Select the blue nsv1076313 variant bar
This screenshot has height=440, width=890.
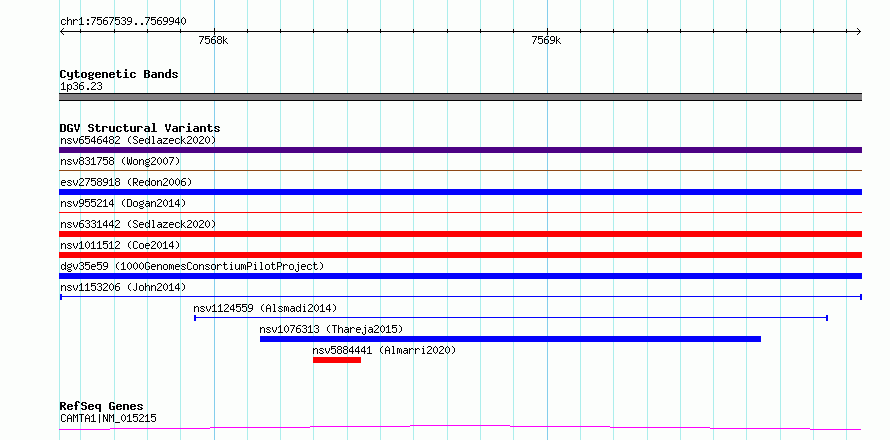(510, 339)
